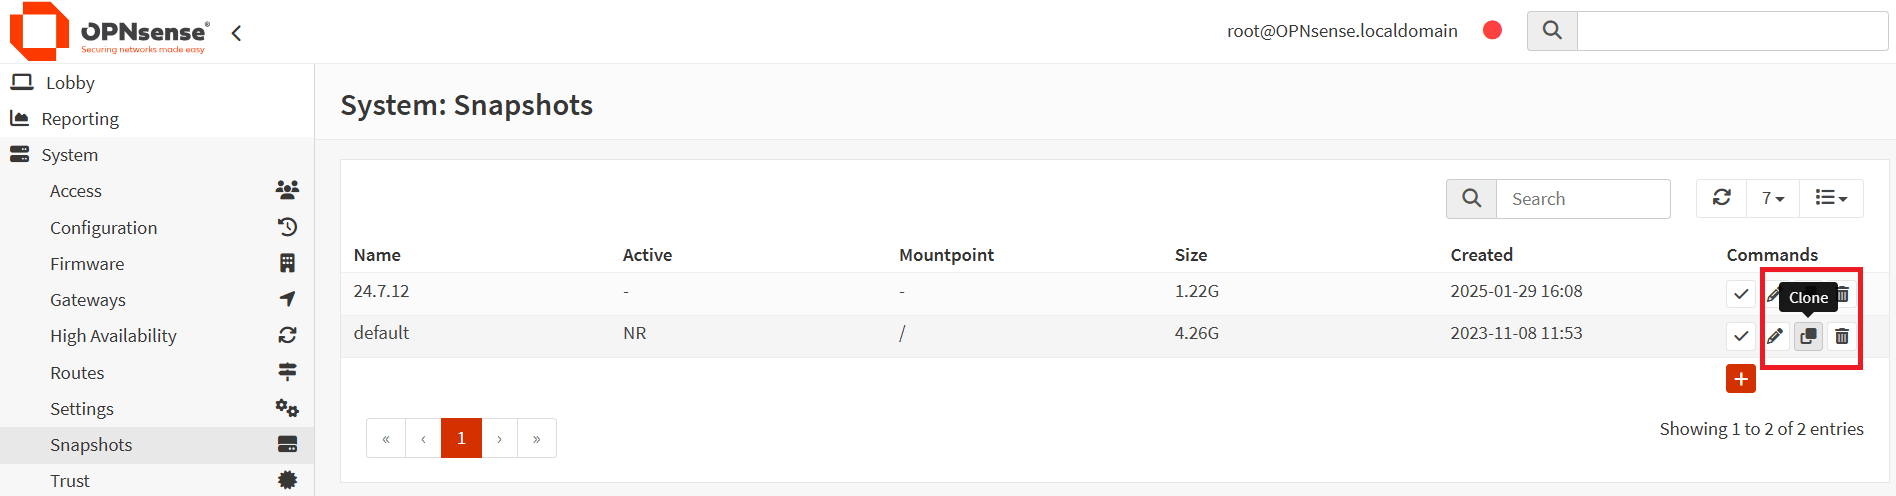The height and width of the screenshot is (496, 1896).
Task: Click the clone icon for default snapshot
Action: pyautogui.click(x=1808, y=336)
